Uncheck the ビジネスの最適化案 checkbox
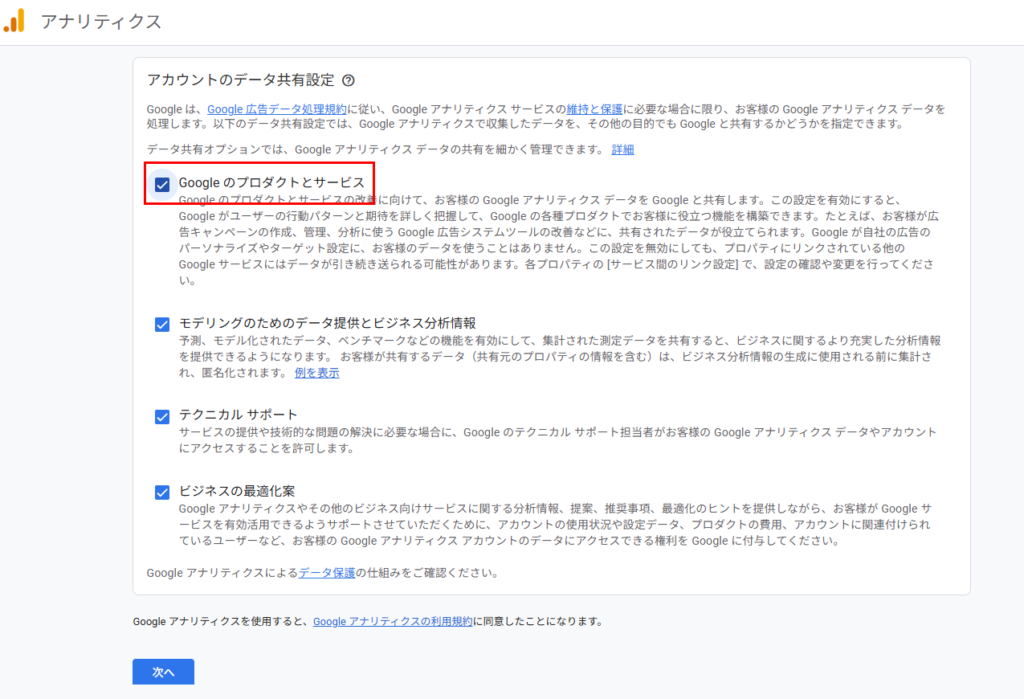Viewport: 1024px width, 699px height. [162, 492]
